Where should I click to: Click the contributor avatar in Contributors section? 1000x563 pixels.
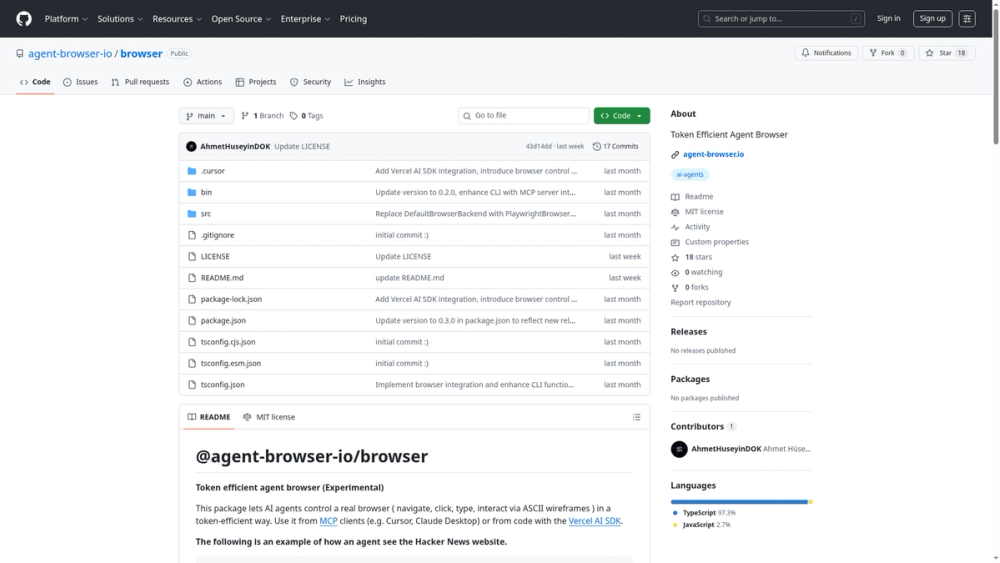tap(679, 449)
